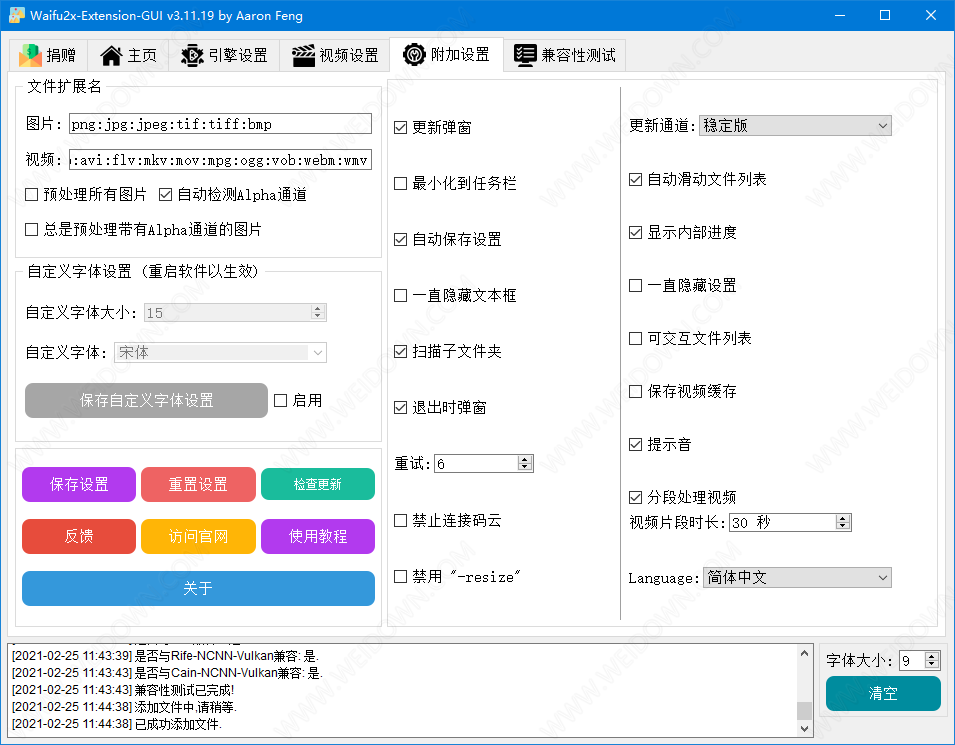Uncheck 分段处理视频

636,497
